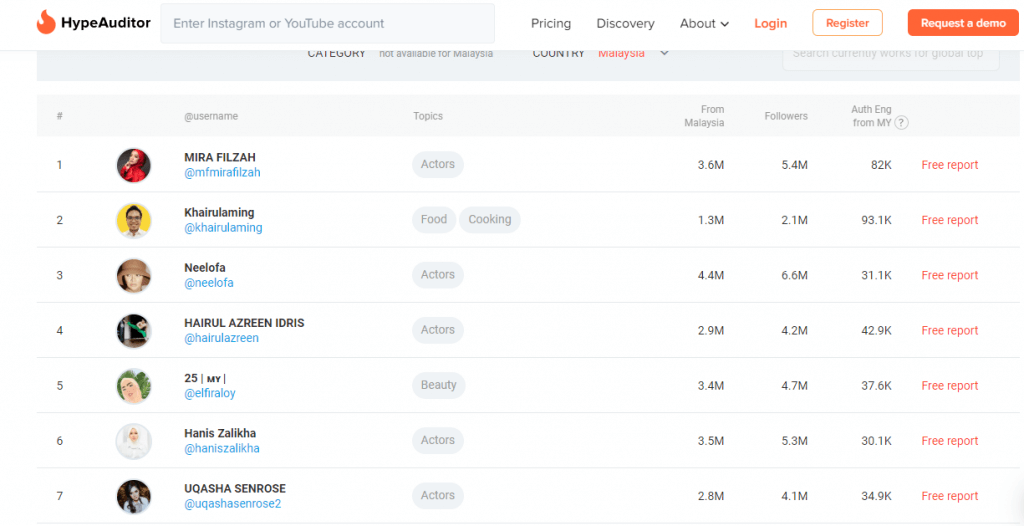Select the Actors tag in Neelofa row
The height and width of the screenshot is (526, 1024).
[x=438, y=275]
